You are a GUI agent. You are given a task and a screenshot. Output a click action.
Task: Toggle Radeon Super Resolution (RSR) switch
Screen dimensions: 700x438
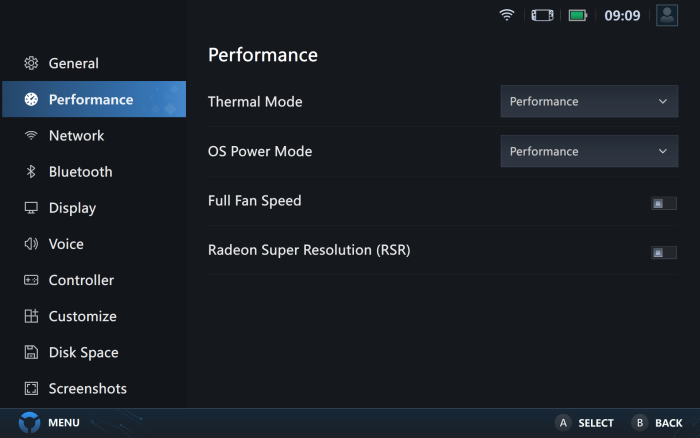click(663, 252)
